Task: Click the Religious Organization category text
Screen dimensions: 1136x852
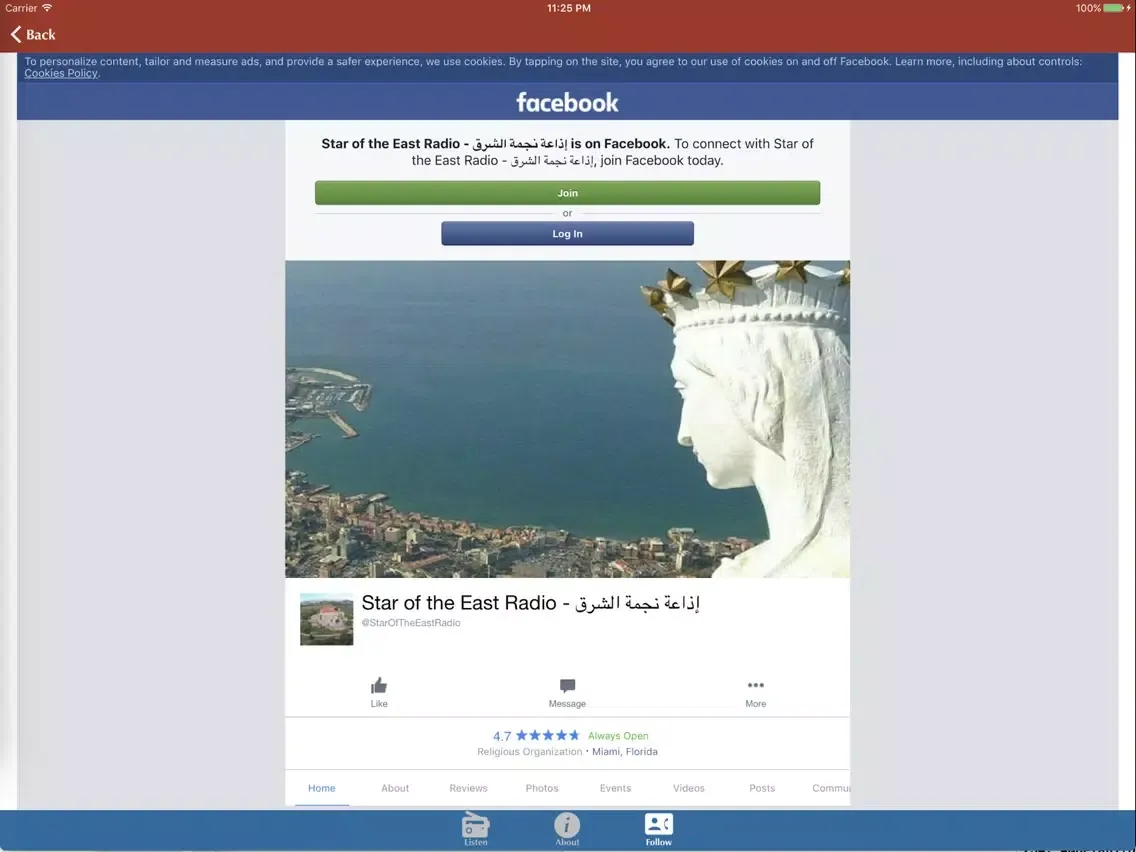Action: coord(530,751)
